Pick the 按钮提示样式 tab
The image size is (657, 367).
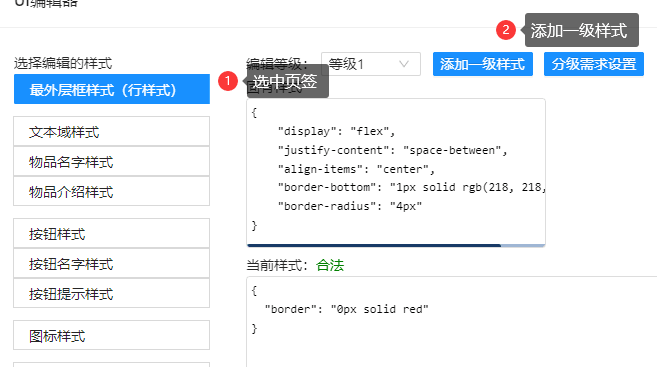(111, 293)
